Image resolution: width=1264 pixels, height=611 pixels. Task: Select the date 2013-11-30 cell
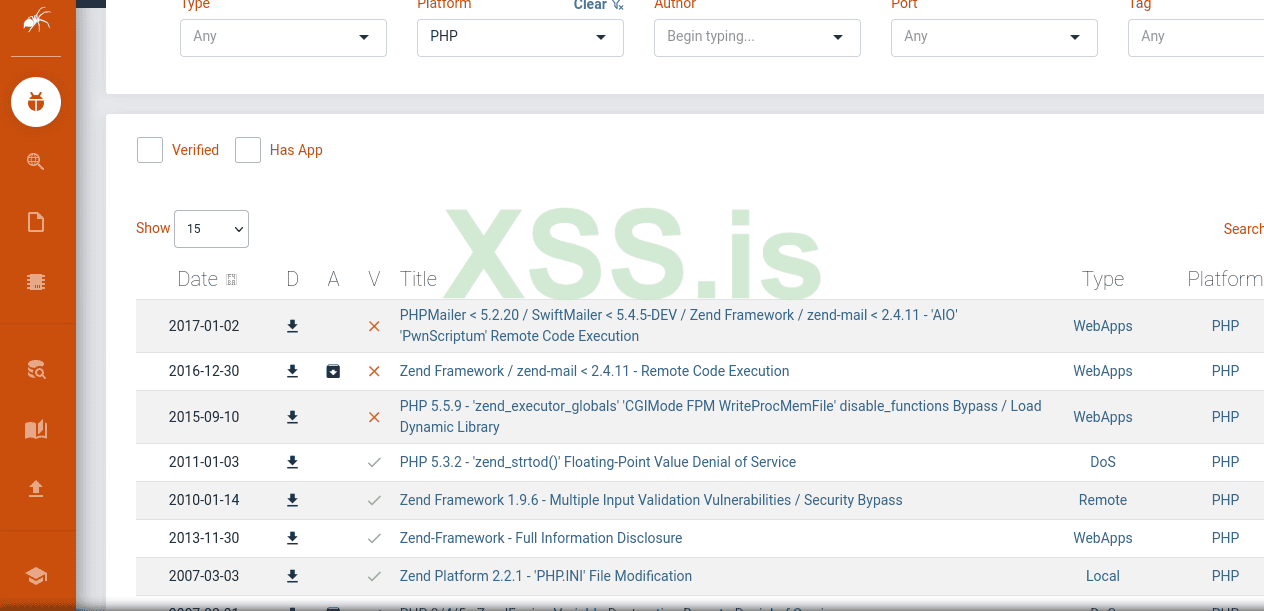click(204, 538)
